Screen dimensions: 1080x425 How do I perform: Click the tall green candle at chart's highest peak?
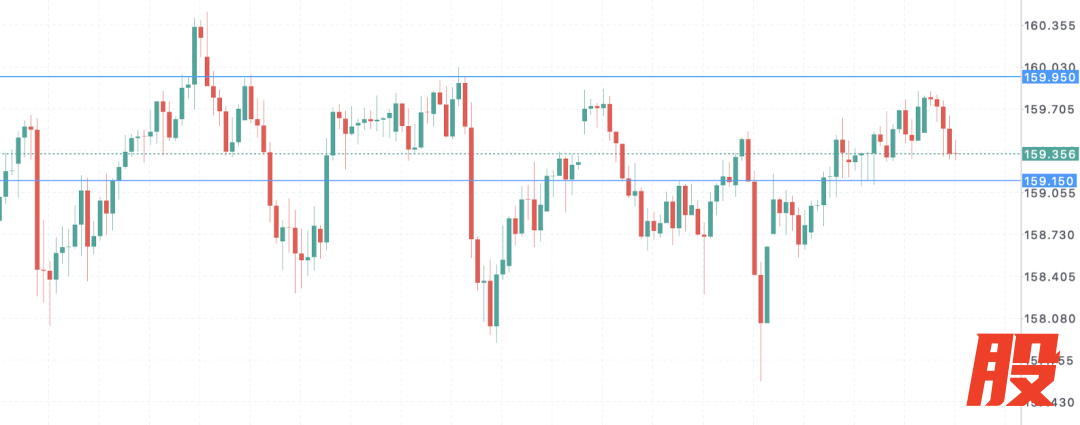tap(195, 55)
